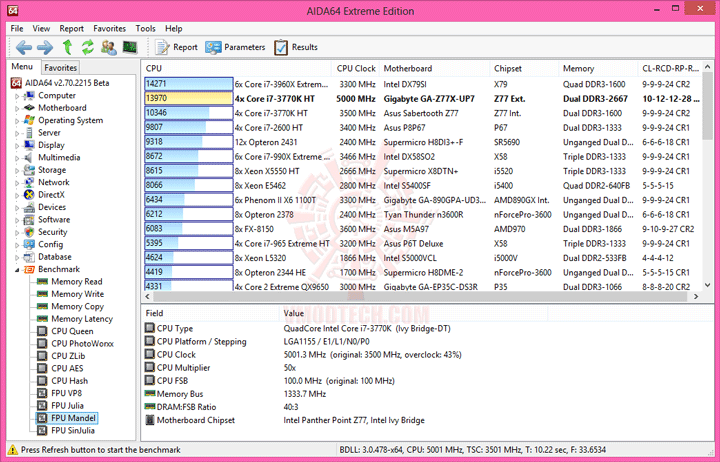The image size is (720, 462).
Task: Click the blue Forward arrow toolbar icon
Action: [x=45, y=47]
